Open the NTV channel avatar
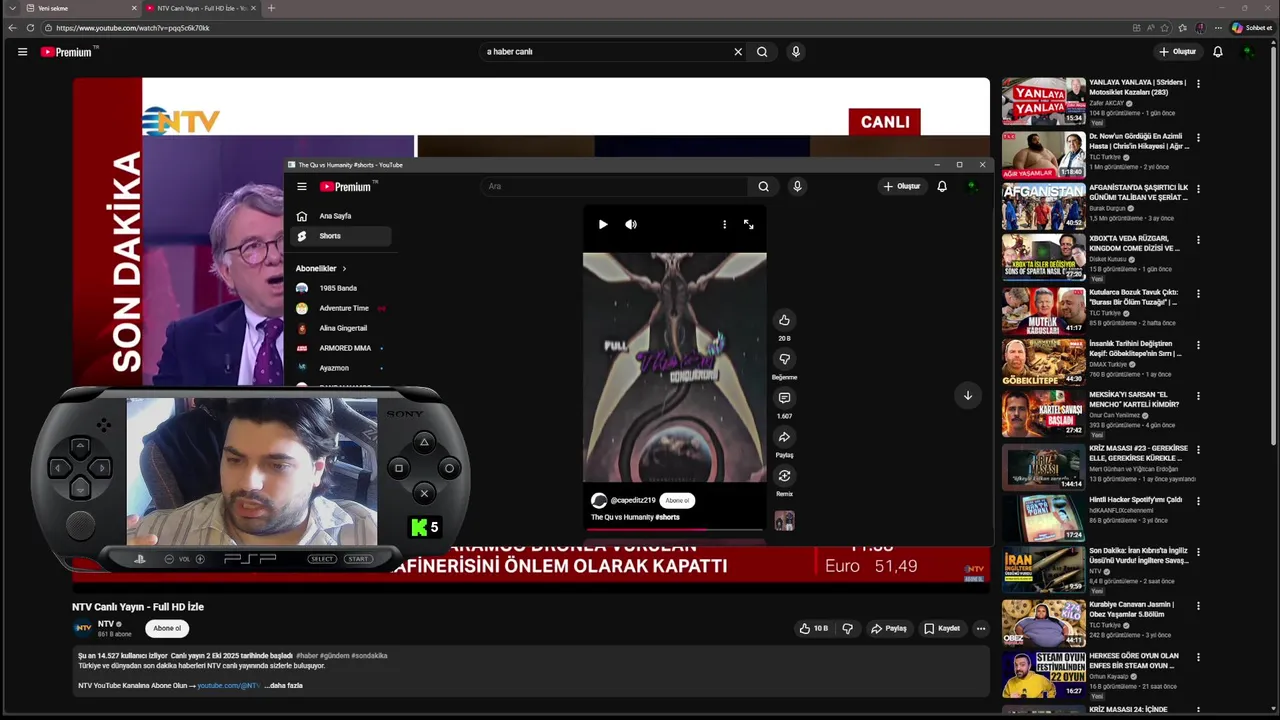 pos(83,628)
